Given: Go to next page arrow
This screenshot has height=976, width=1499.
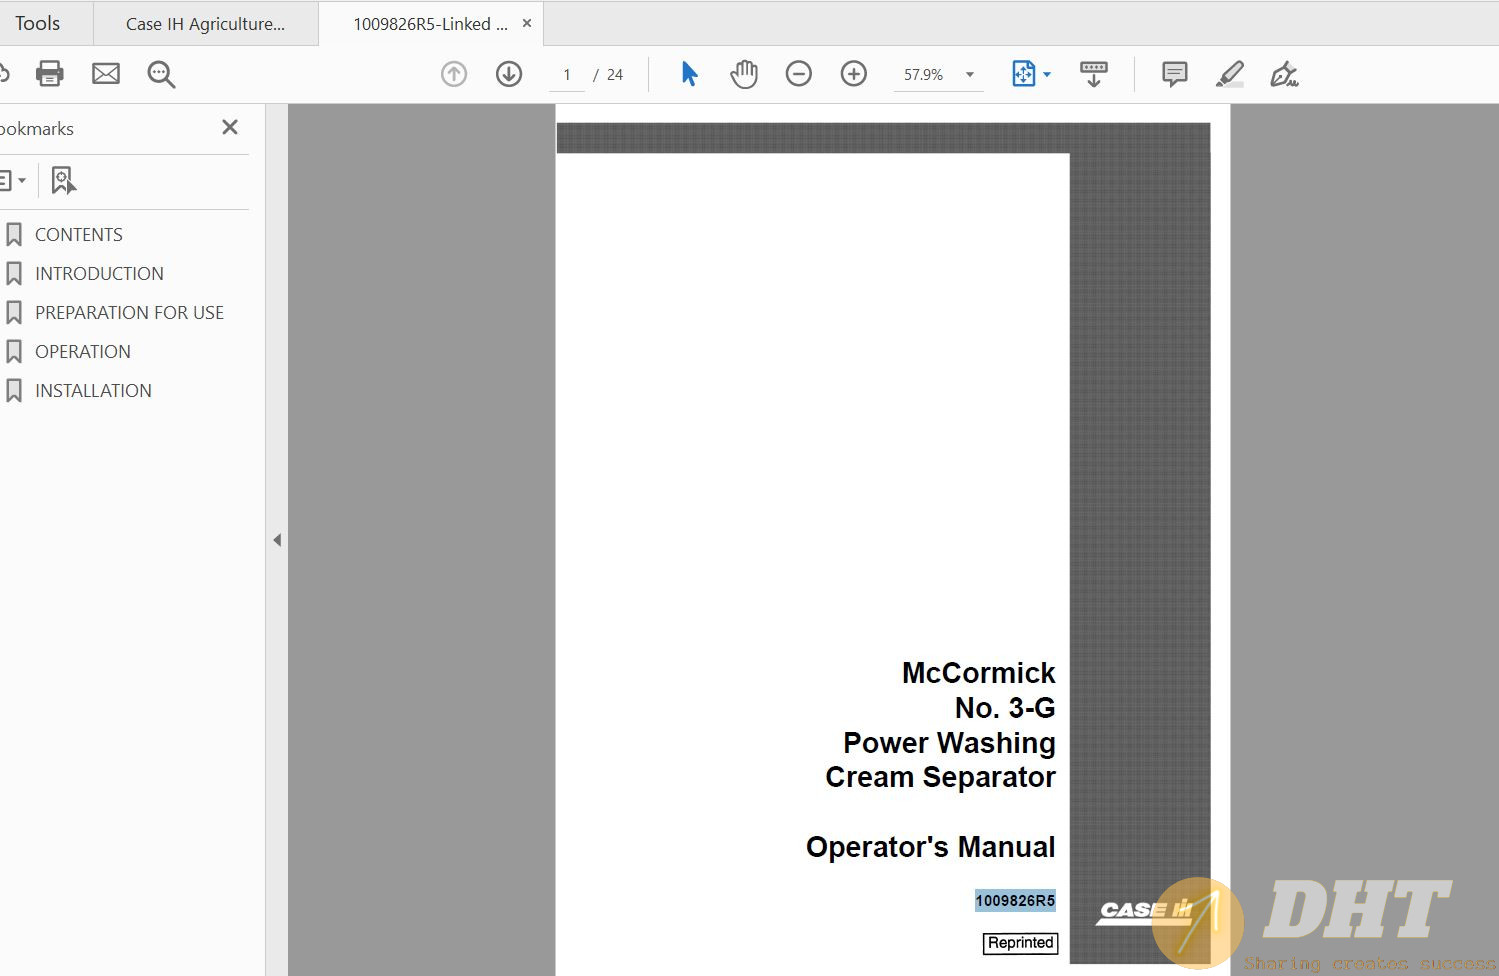Looking at the screenshot, I should (x=509, y=74).
